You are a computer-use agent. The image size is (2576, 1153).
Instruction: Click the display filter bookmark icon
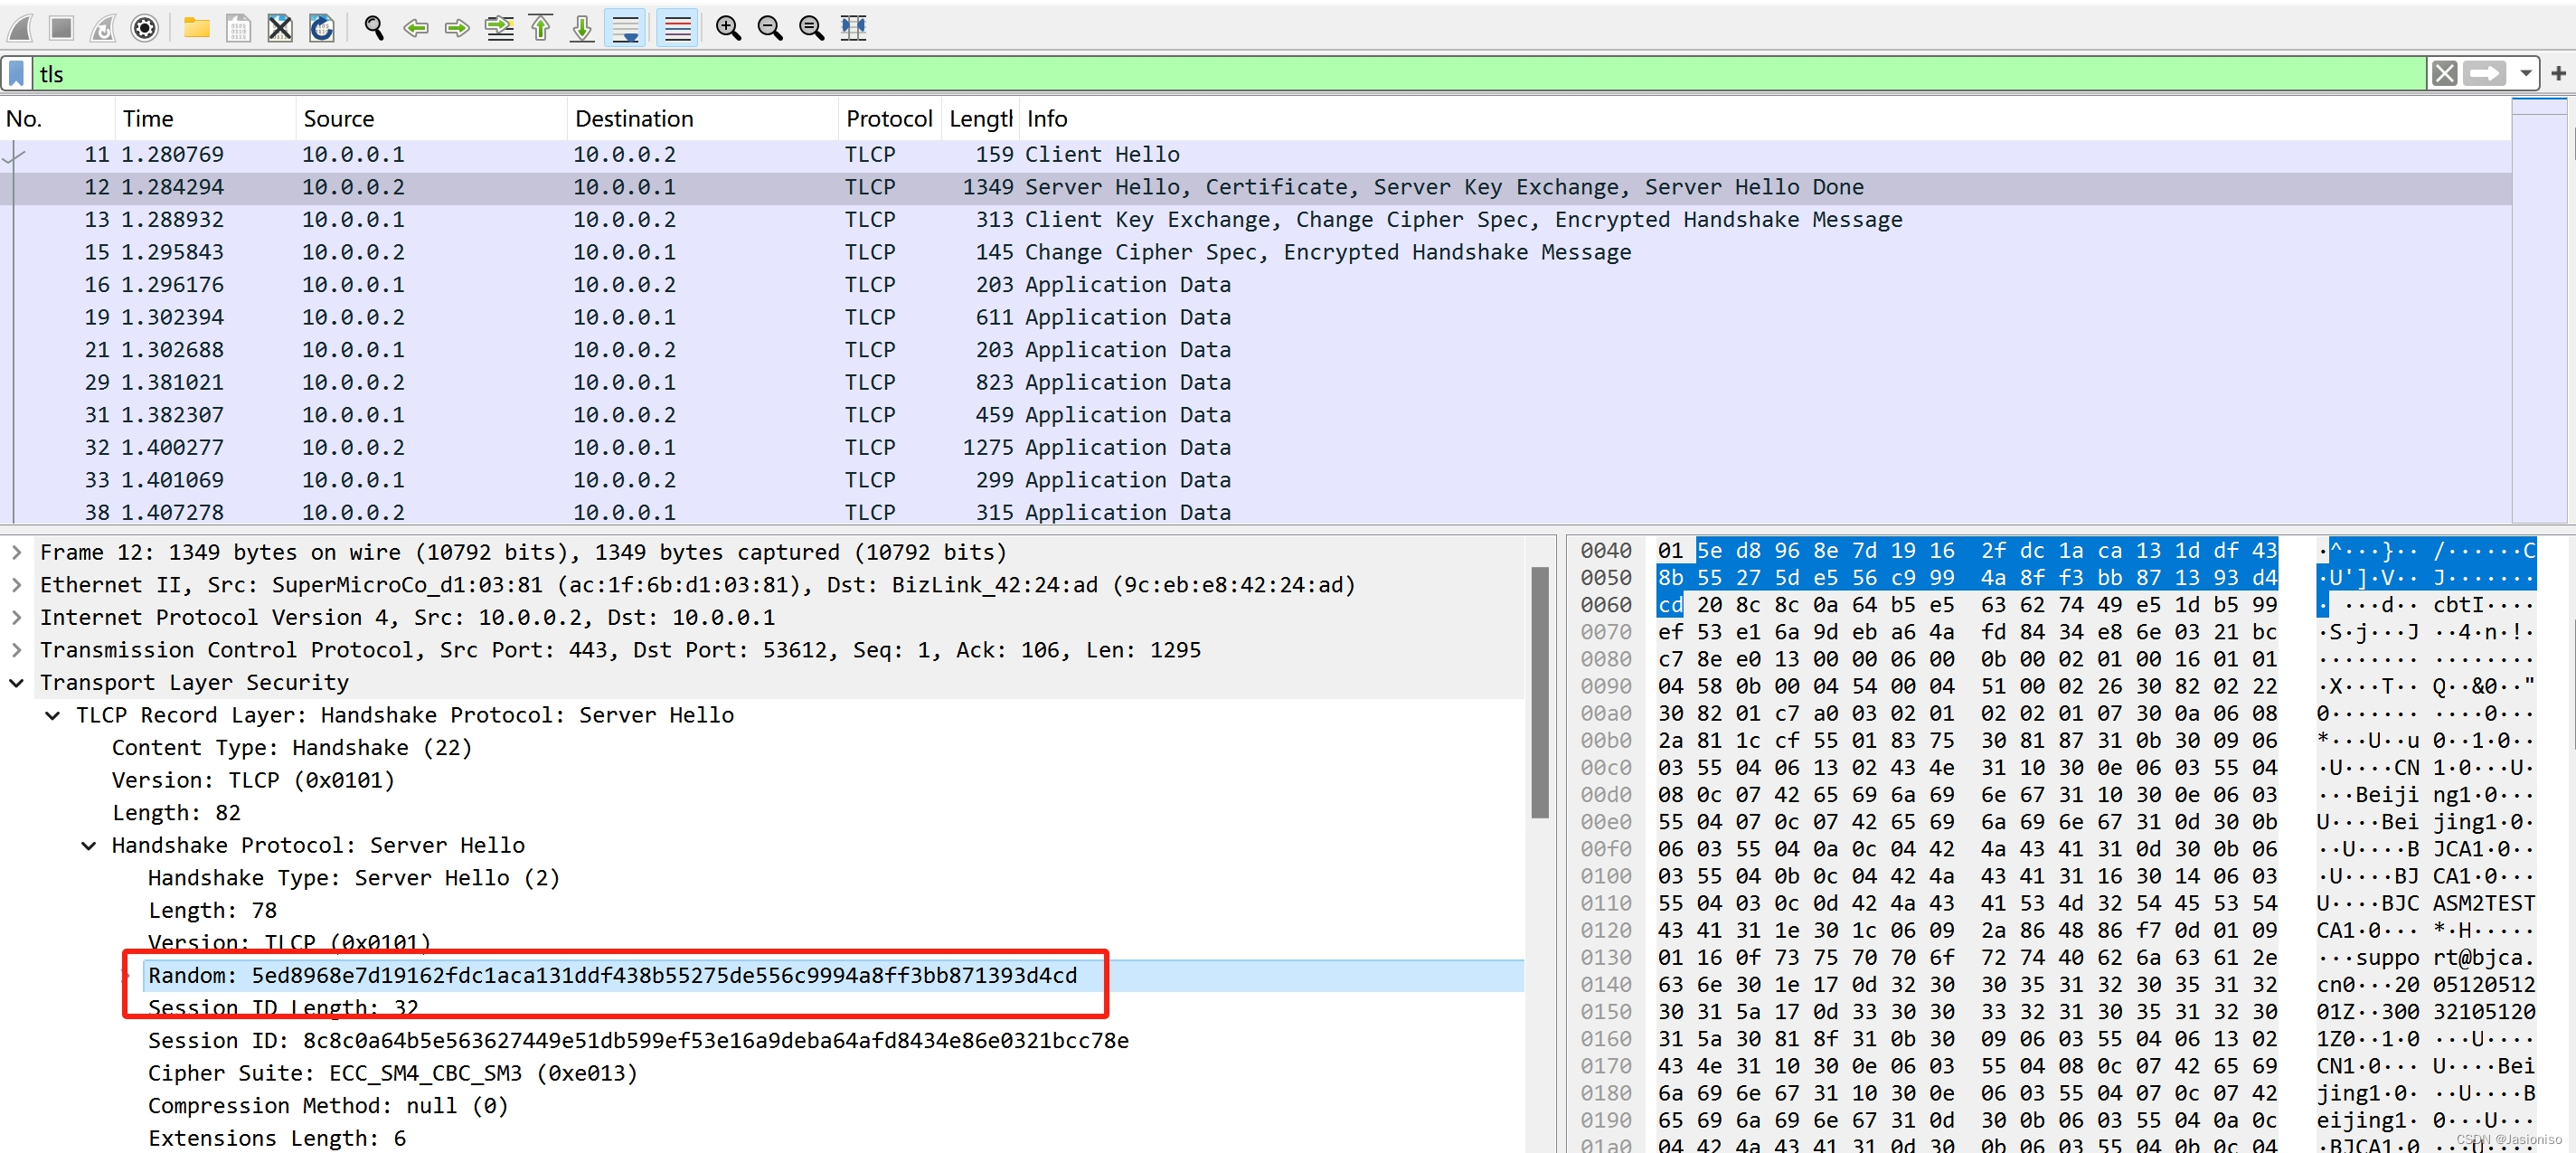point(17,73)
